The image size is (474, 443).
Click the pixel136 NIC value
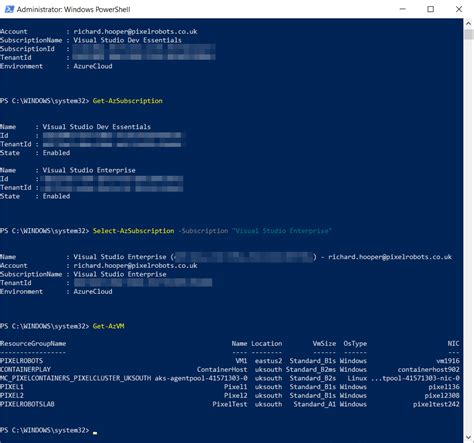[444, 387]
